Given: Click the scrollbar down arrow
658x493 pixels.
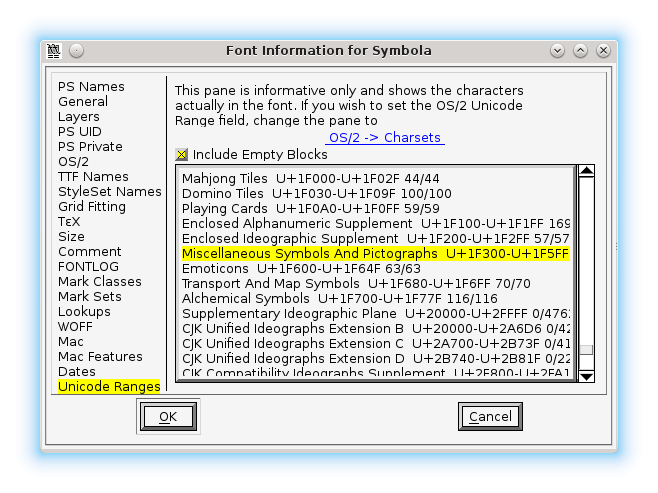Looking at the screenshot, I should pyautogui.click(x=586, y=376).
